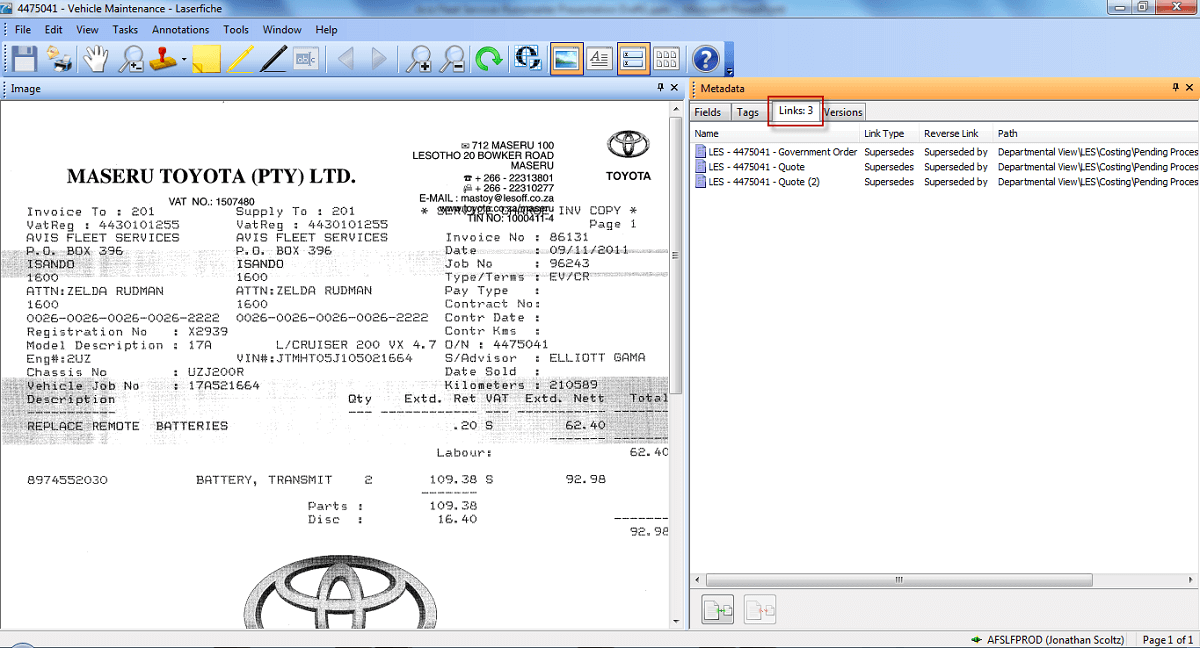Select the Pan hand tool
Screen dimensions: 1200x648
pyautogui.click(x=95, y=59)
